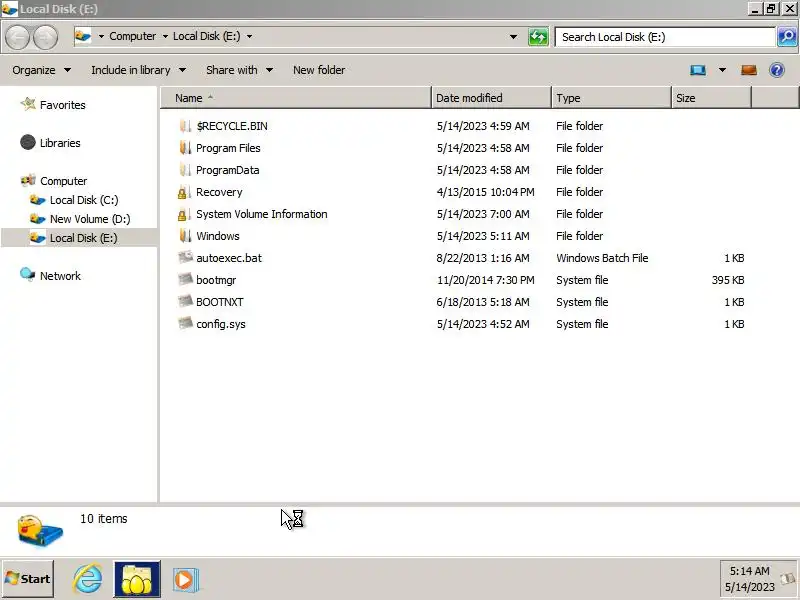Sort by the Name column header

(296, 98)
